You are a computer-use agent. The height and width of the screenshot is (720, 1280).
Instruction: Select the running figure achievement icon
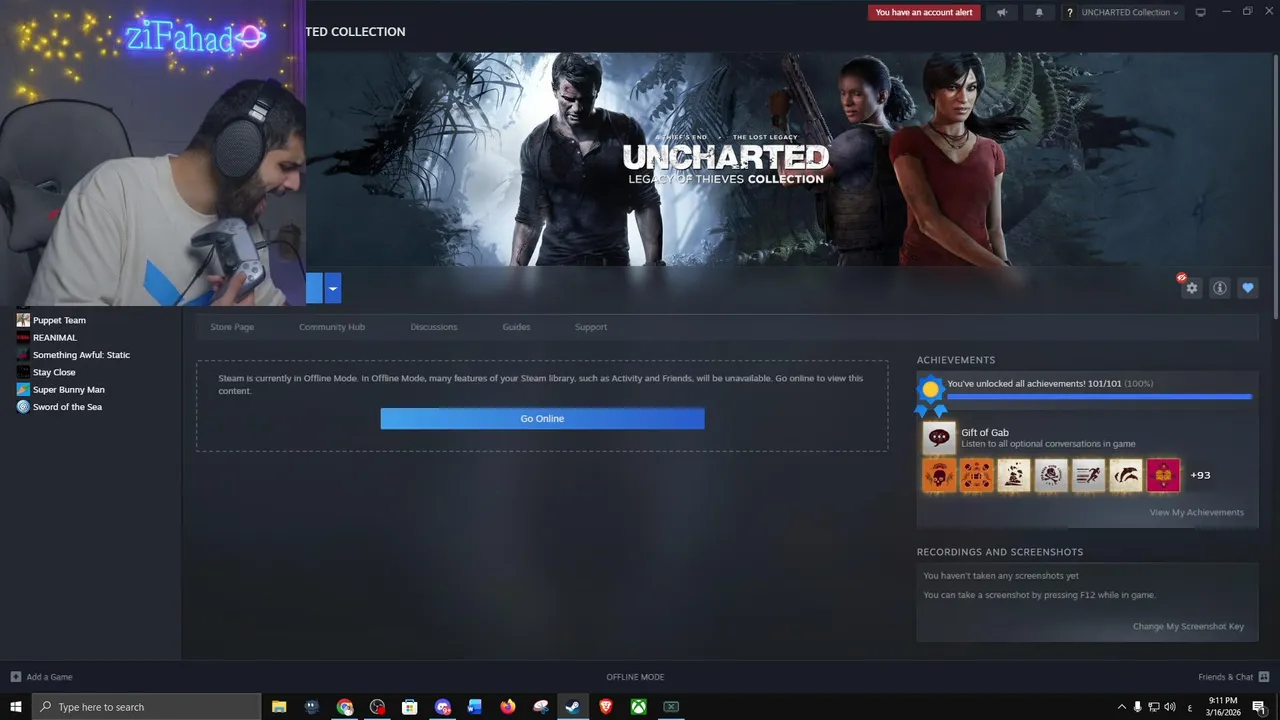pyautogui.click(x=1089, y=475)
